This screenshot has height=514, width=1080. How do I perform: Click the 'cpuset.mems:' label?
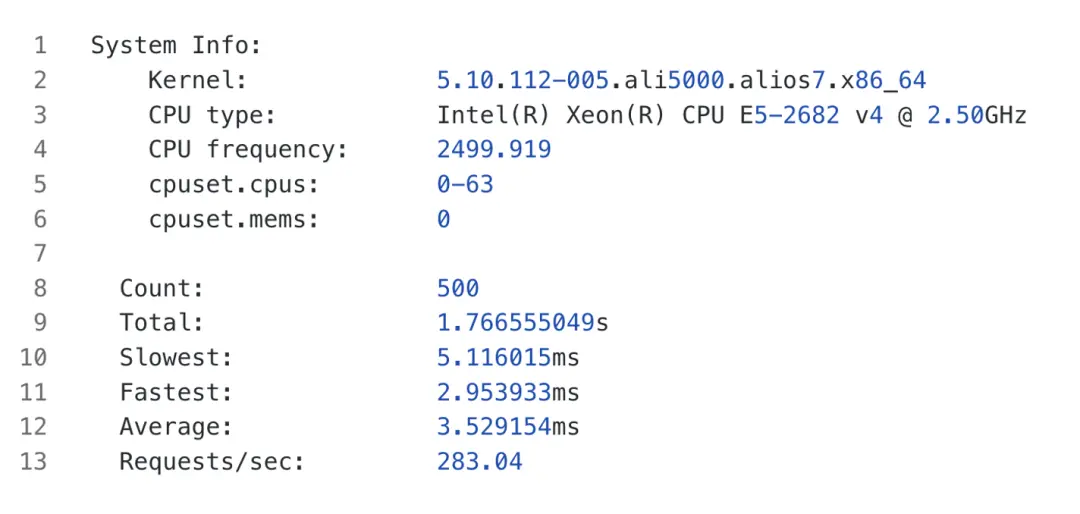click(x=233, y=219)
